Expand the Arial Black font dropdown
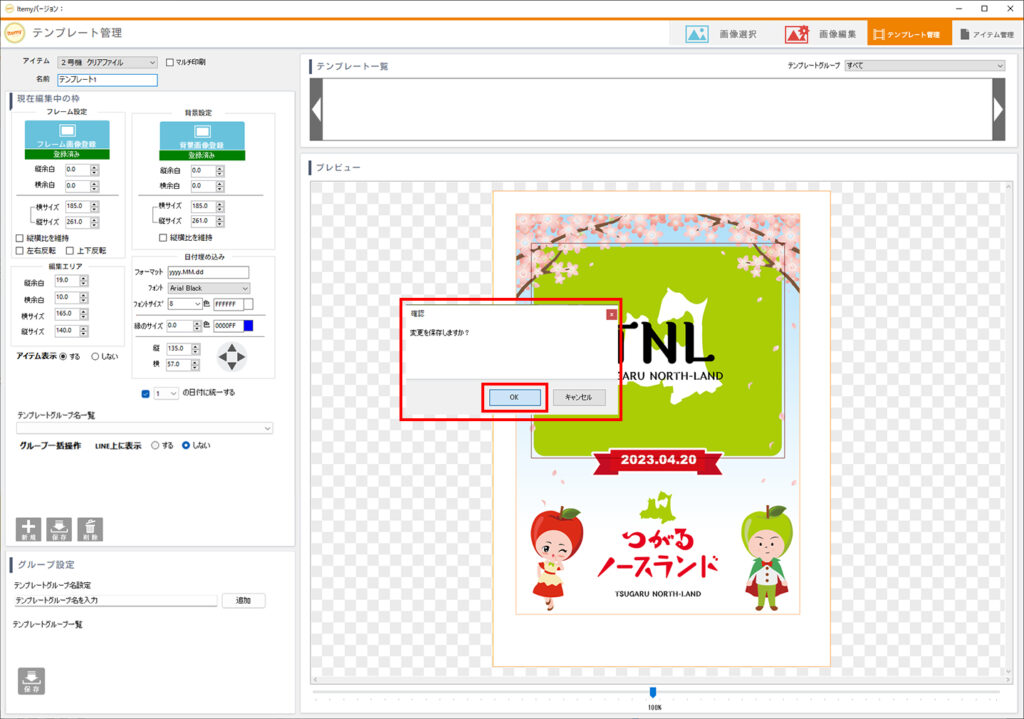 209,288
